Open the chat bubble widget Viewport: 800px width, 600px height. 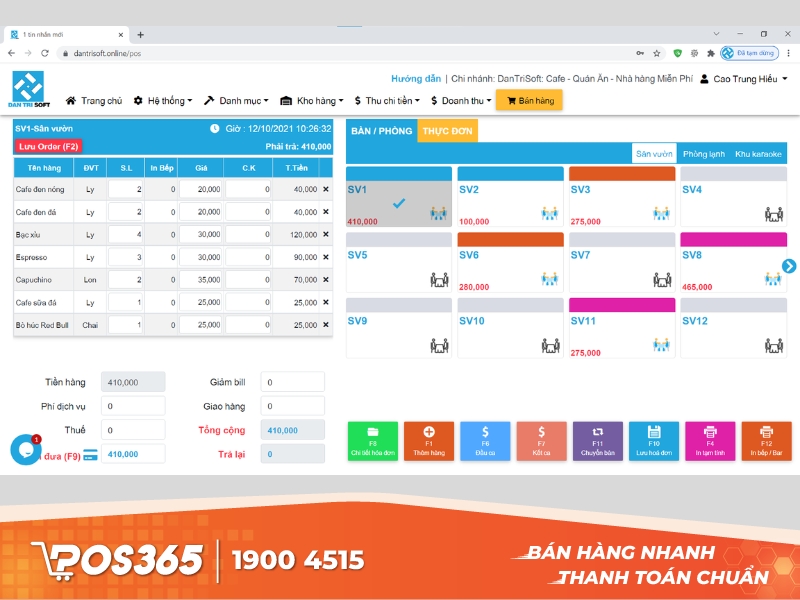[x=26, y=449]
